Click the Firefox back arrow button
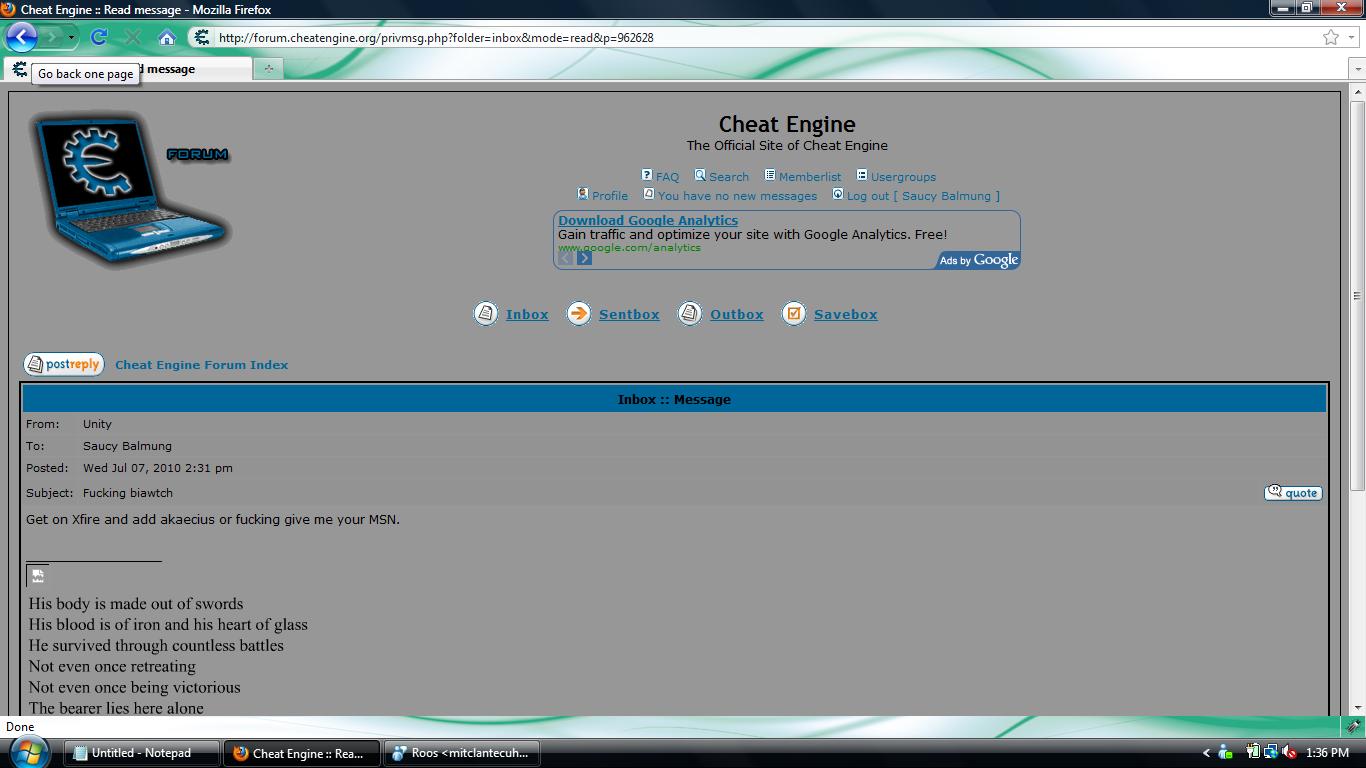Screen dimensions: 1366x768 click(x=22, y=37)
